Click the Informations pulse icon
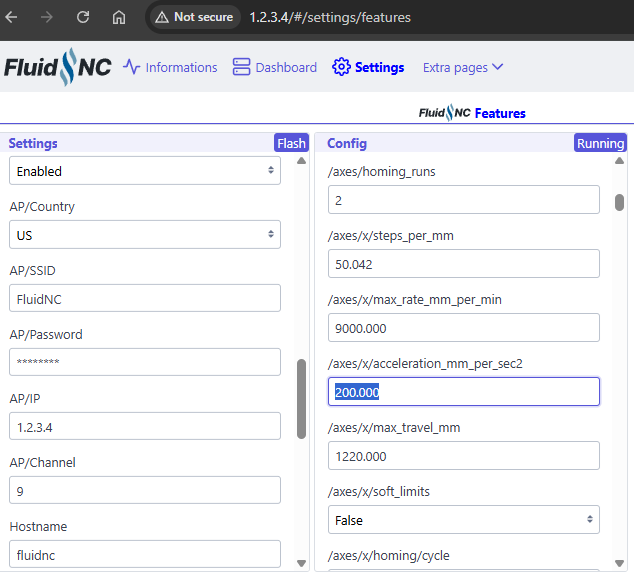The image size is (634, 576). pyautogui.click(x=132, y=67)
